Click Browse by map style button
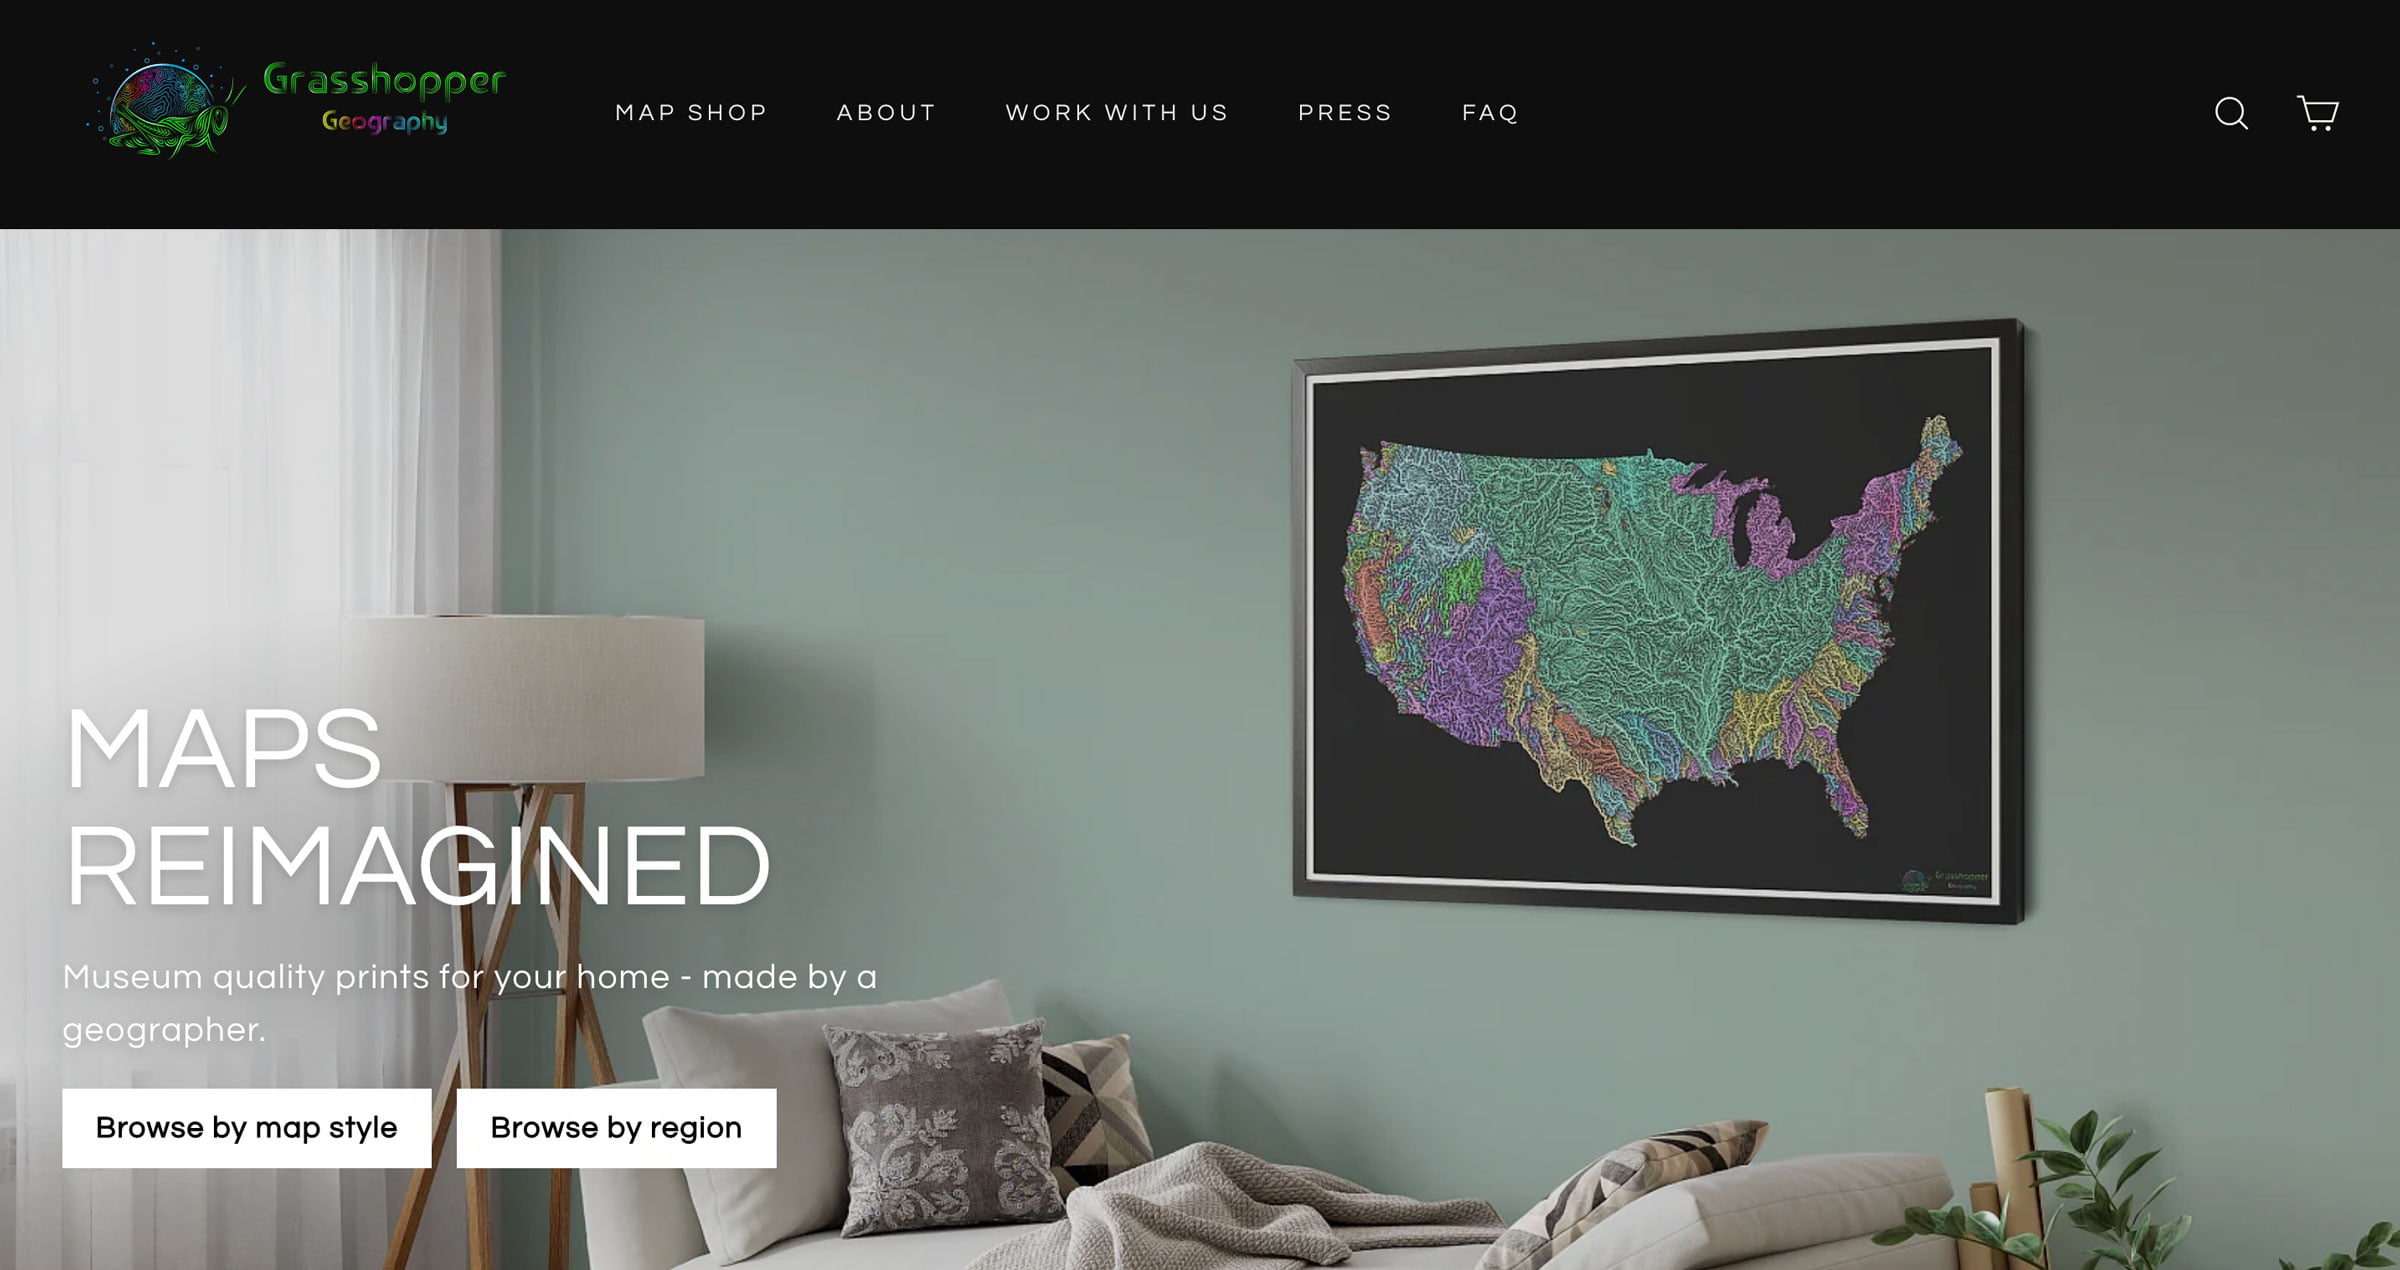The height and width of the screenshot is (1270, 2400). click(246, 1127)
